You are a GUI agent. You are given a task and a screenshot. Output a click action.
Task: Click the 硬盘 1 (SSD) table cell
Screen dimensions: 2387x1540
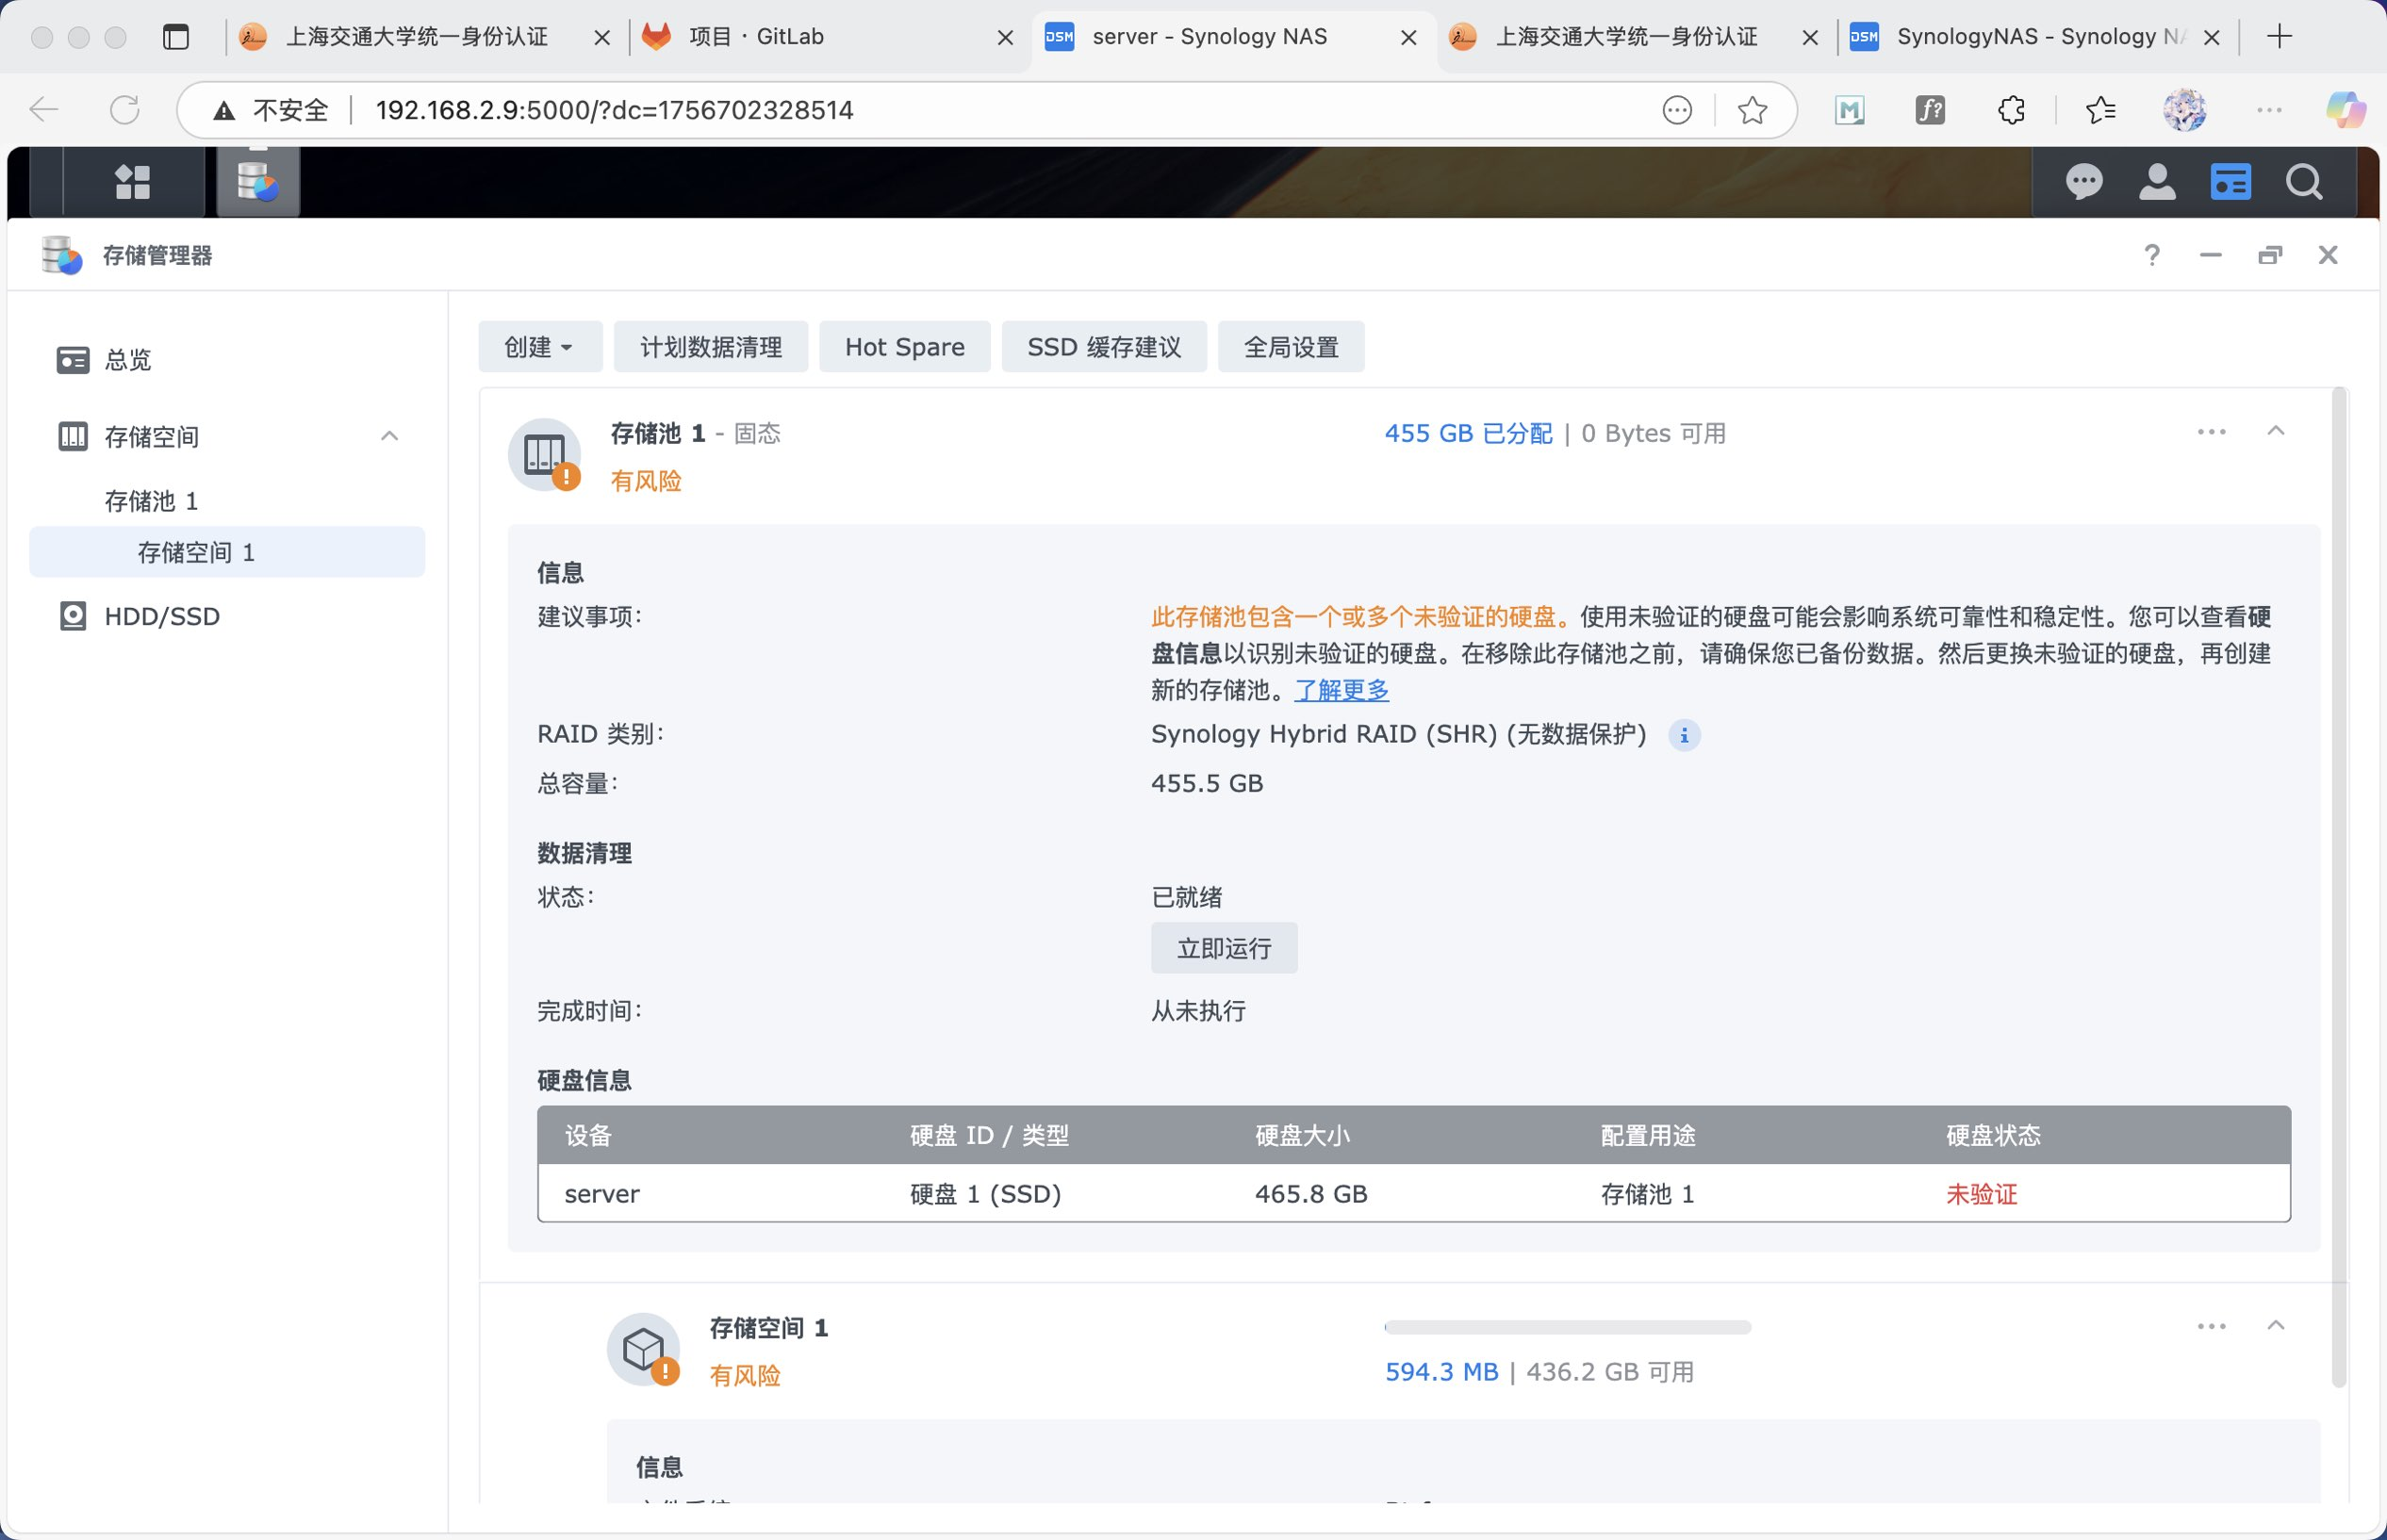[985, 1194]
